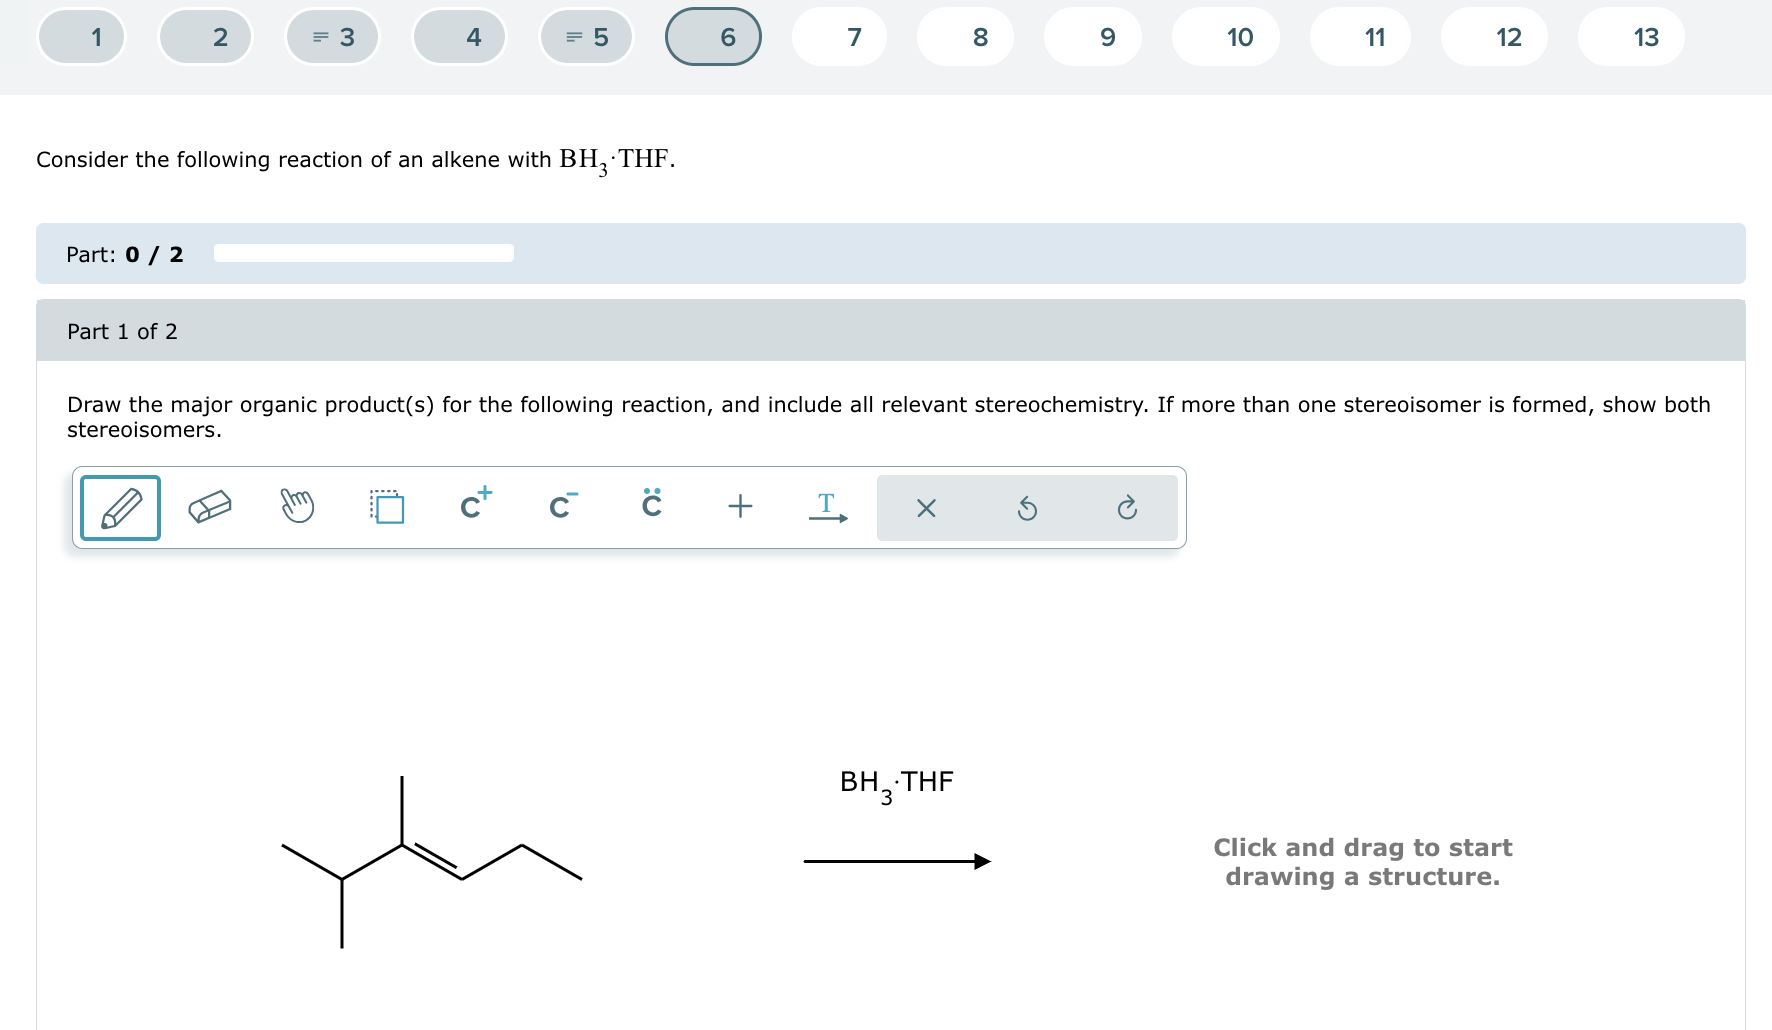Open question 10
The image size is (1772, 1030).
click(x=1226, y=37)
